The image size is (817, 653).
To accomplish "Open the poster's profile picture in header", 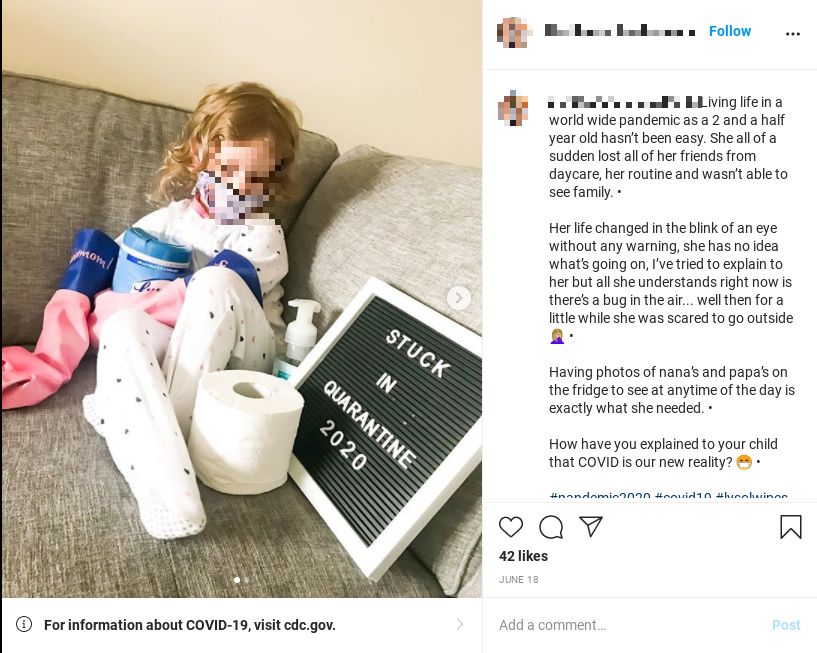I will 513,32.
